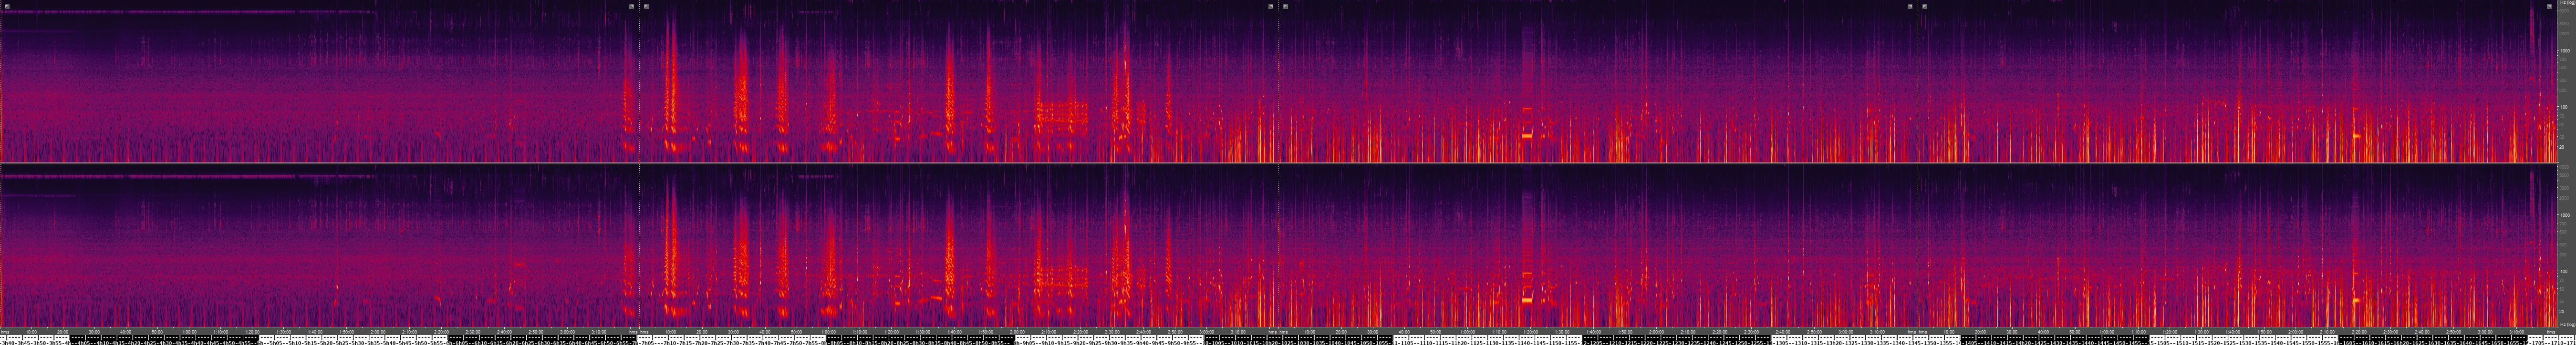The height and width of the screenshot is (345, 2576).
Task: Click the bright yellow tone in the upper channel's third segment
Action: (x=1527, y=135)
